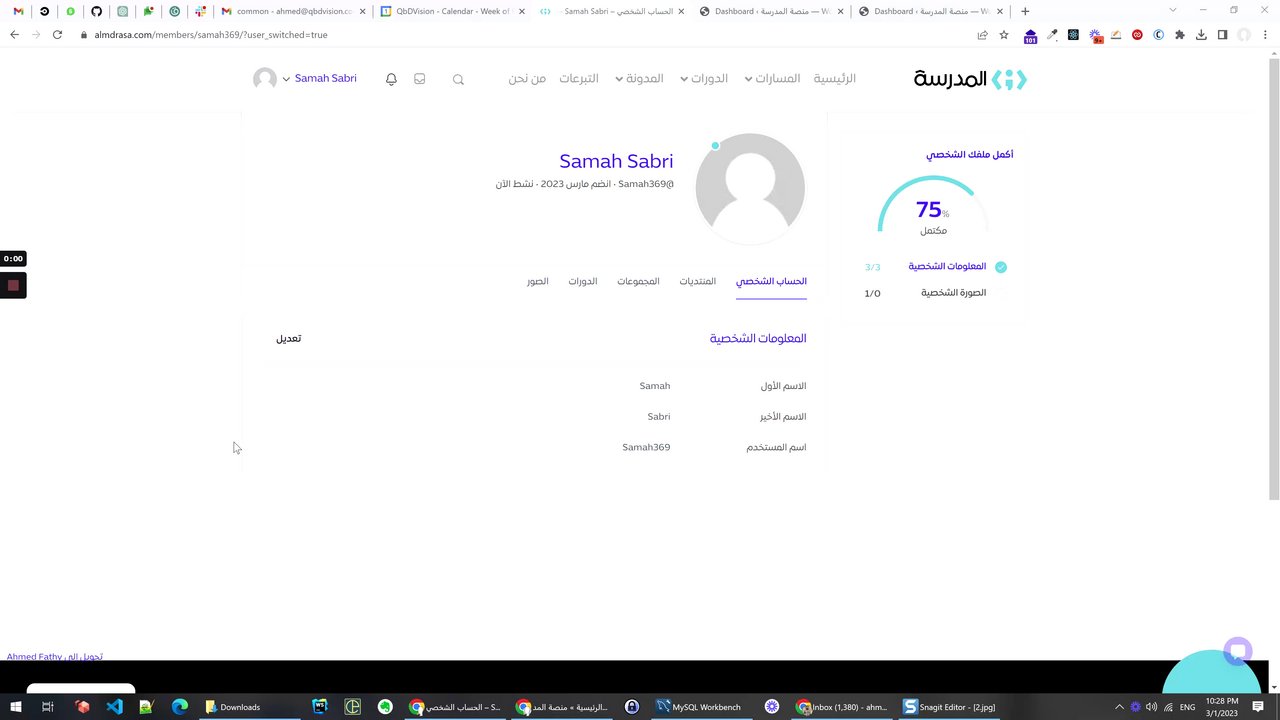Click the ENG language indicator
1280x720 pixels.
click(x=1187, y=707)
